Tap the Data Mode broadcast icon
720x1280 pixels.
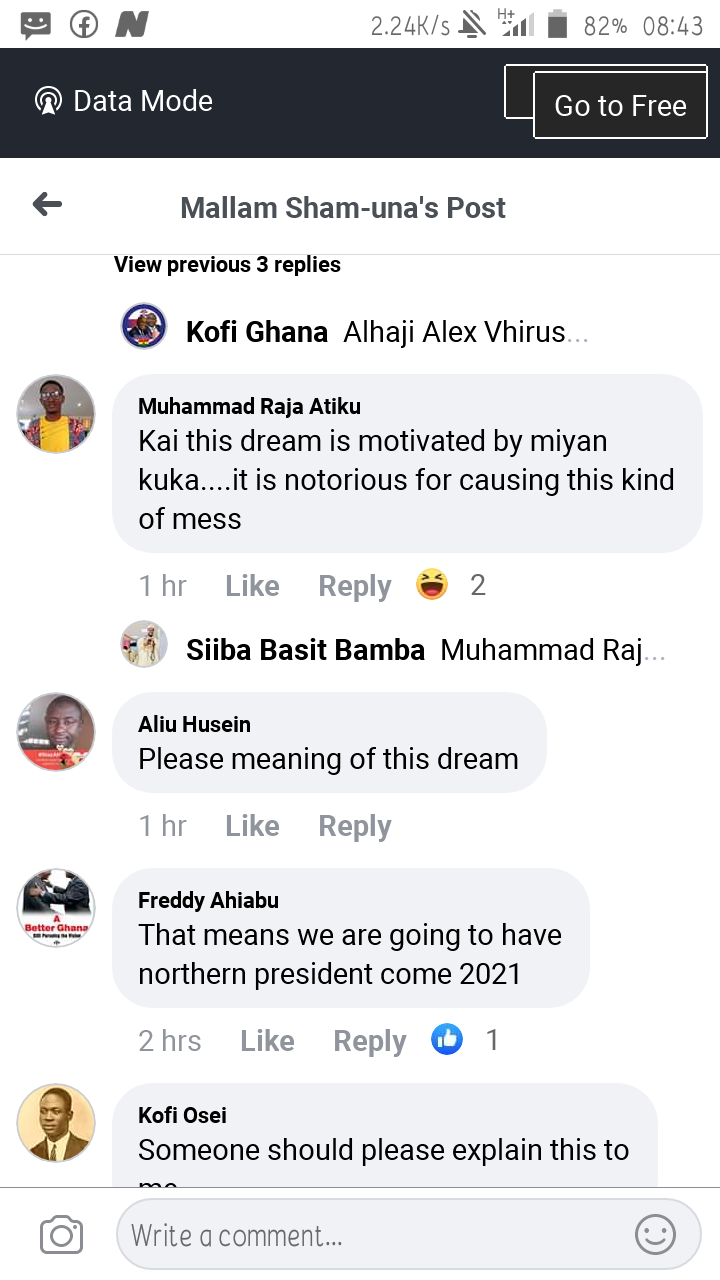click(x=48, y=101)
